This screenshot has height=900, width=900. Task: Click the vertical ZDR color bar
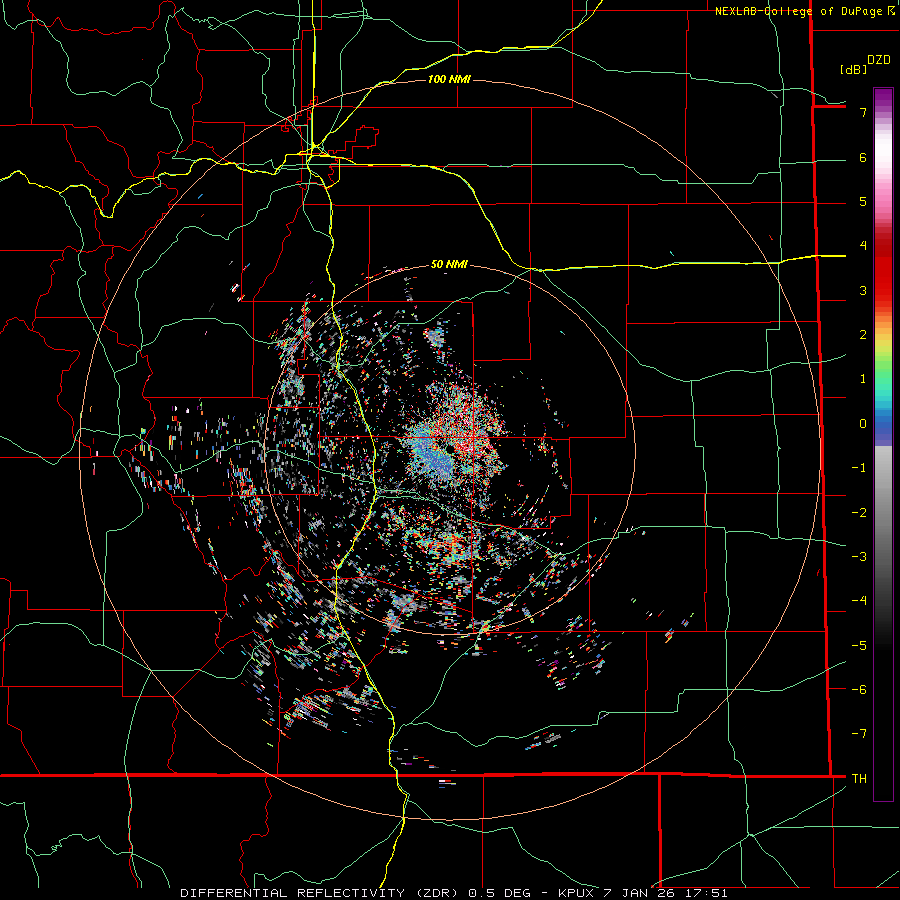point(883,444)
